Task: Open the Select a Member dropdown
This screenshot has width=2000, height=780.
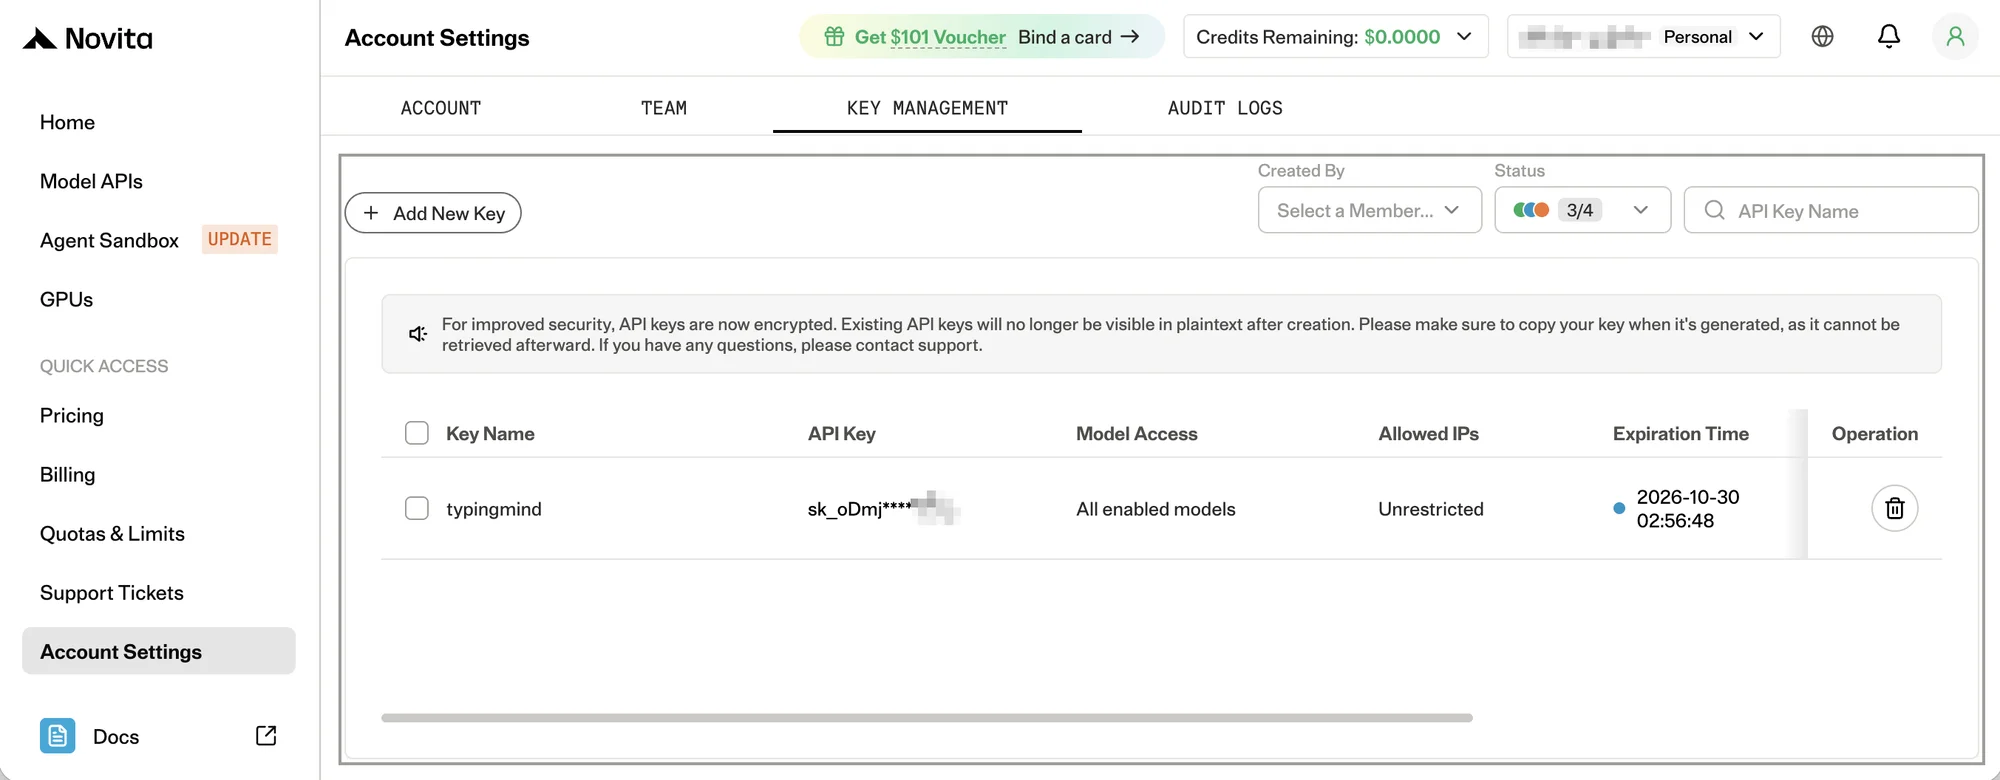Action: click(x=1369, y=210)
